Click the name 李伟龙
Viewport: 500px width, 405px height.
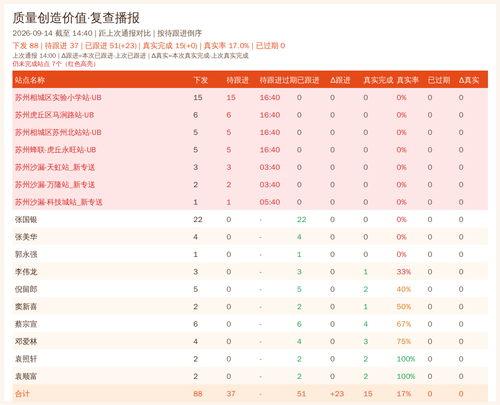[26, 272]
